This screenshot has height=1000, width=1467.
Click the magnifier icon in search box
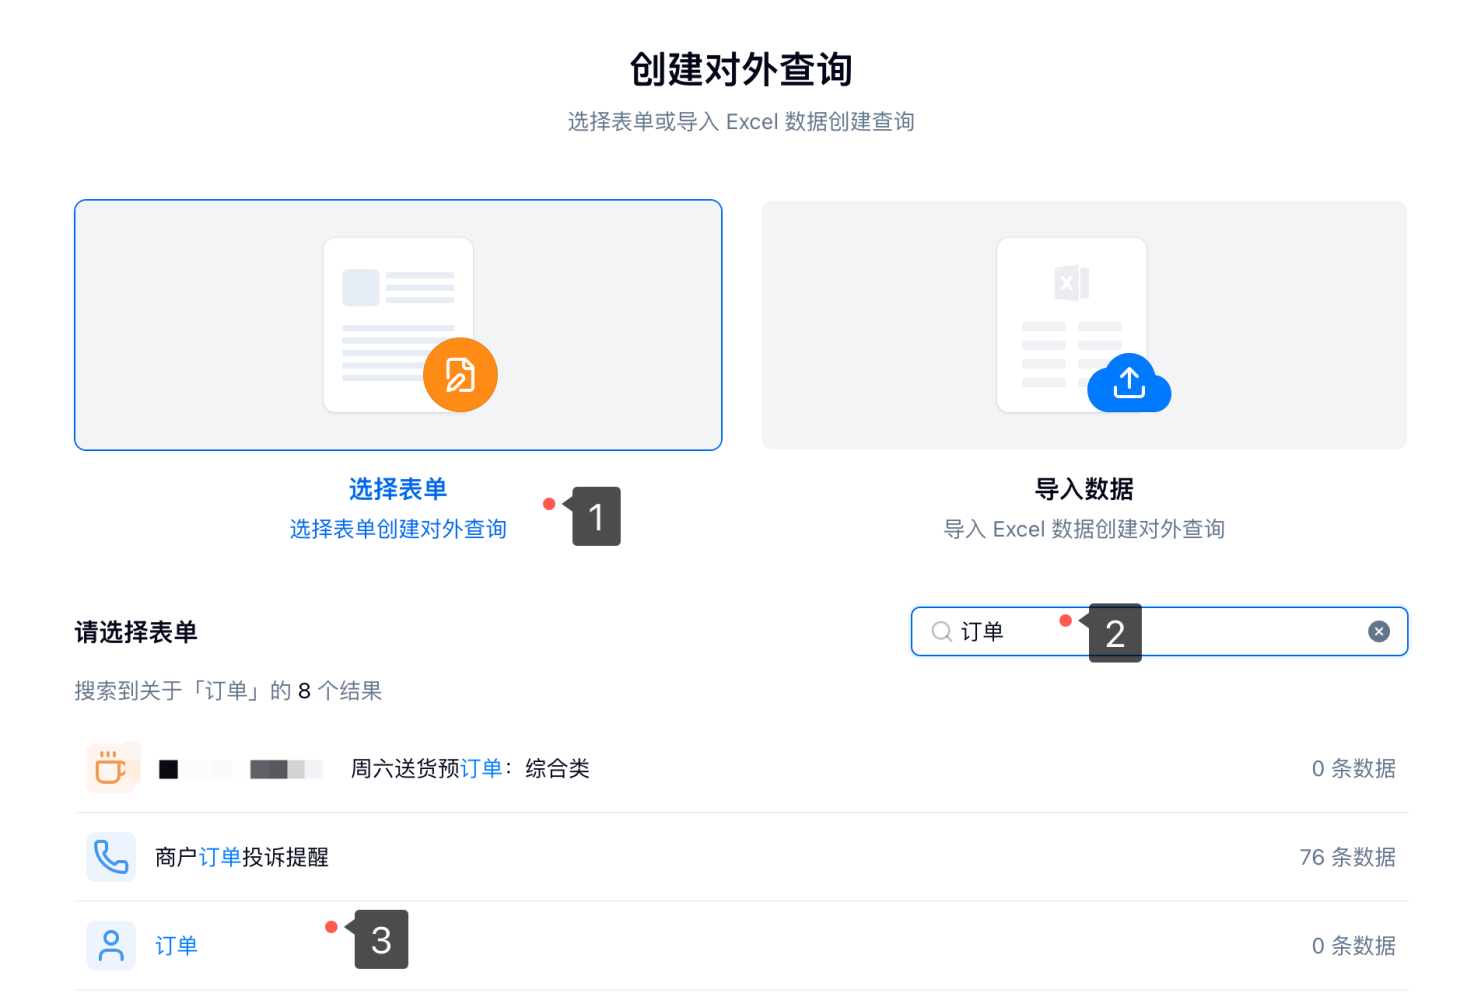point(941,631)
